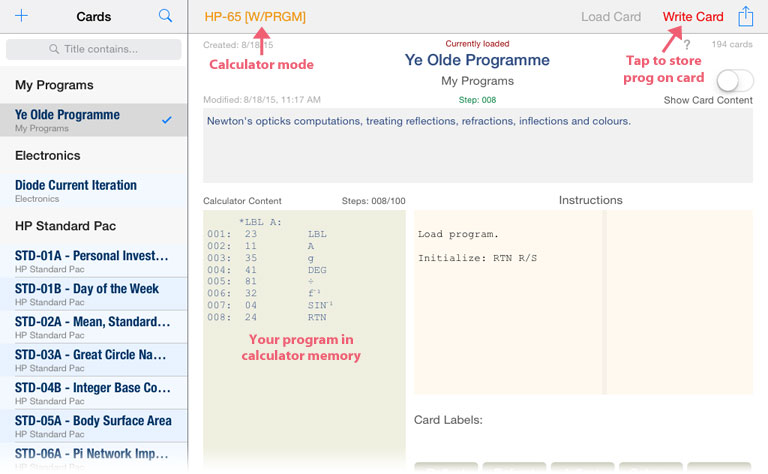Click the Initialize: RTN R/S instruction line

[x=477, y=258]
